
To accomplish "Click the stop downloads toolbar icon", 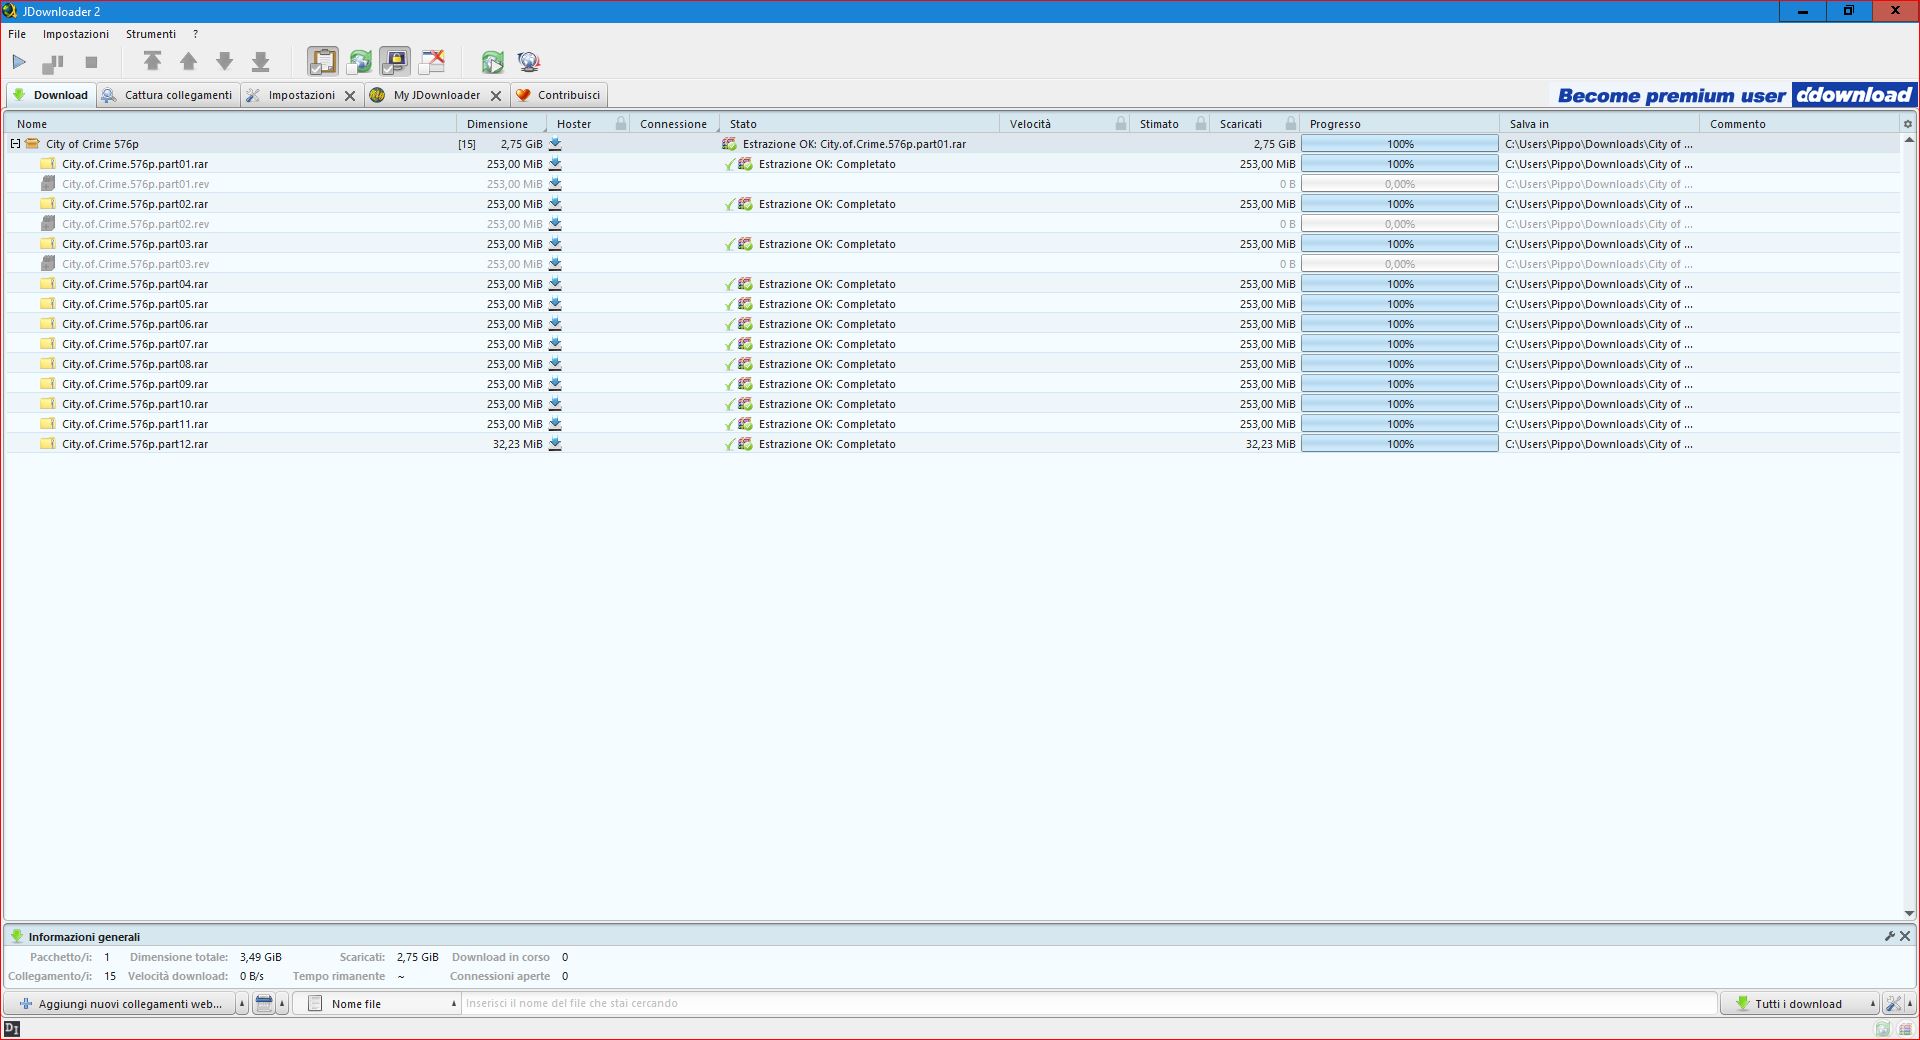I will click(x=91, y=62).
